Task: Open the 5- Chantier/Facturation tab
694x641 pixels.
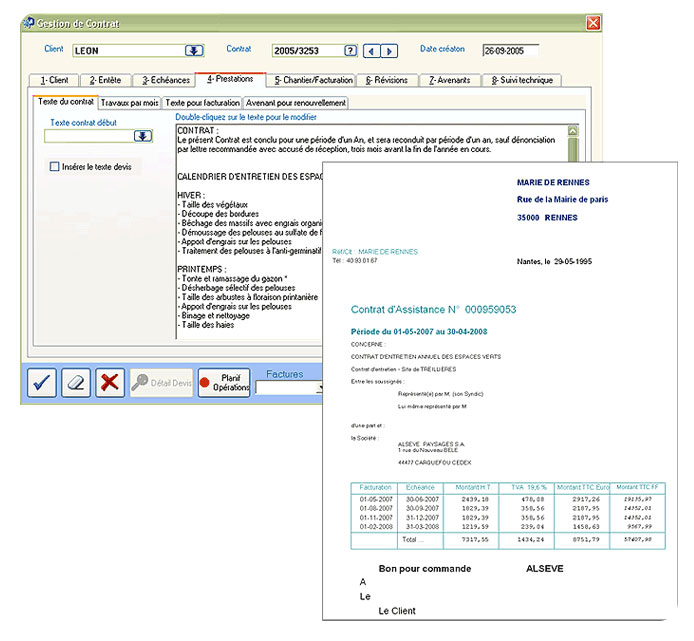Action: click(x=312, y=80)
